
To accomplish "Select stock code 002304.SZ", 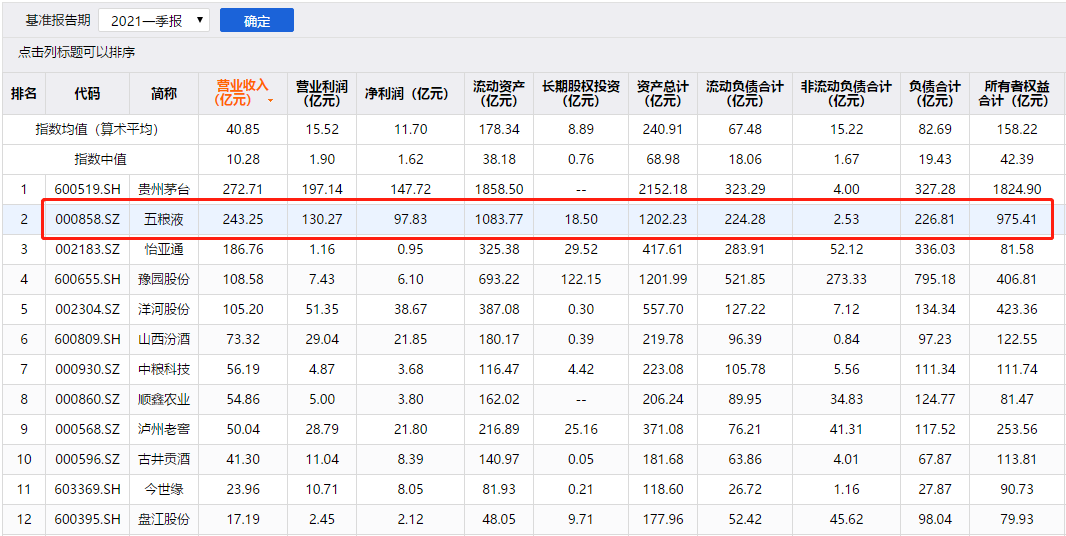I will click(87, 309).
